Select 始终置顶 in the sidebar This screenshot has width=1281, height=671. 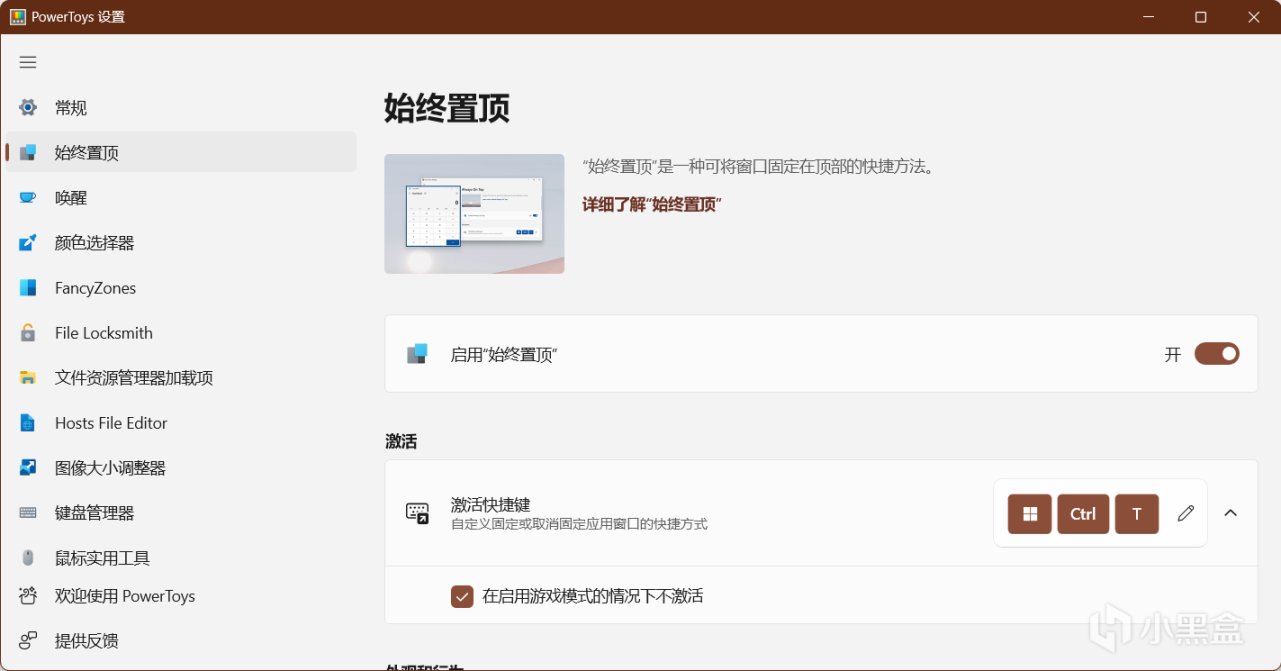click(x=181, y=153)
